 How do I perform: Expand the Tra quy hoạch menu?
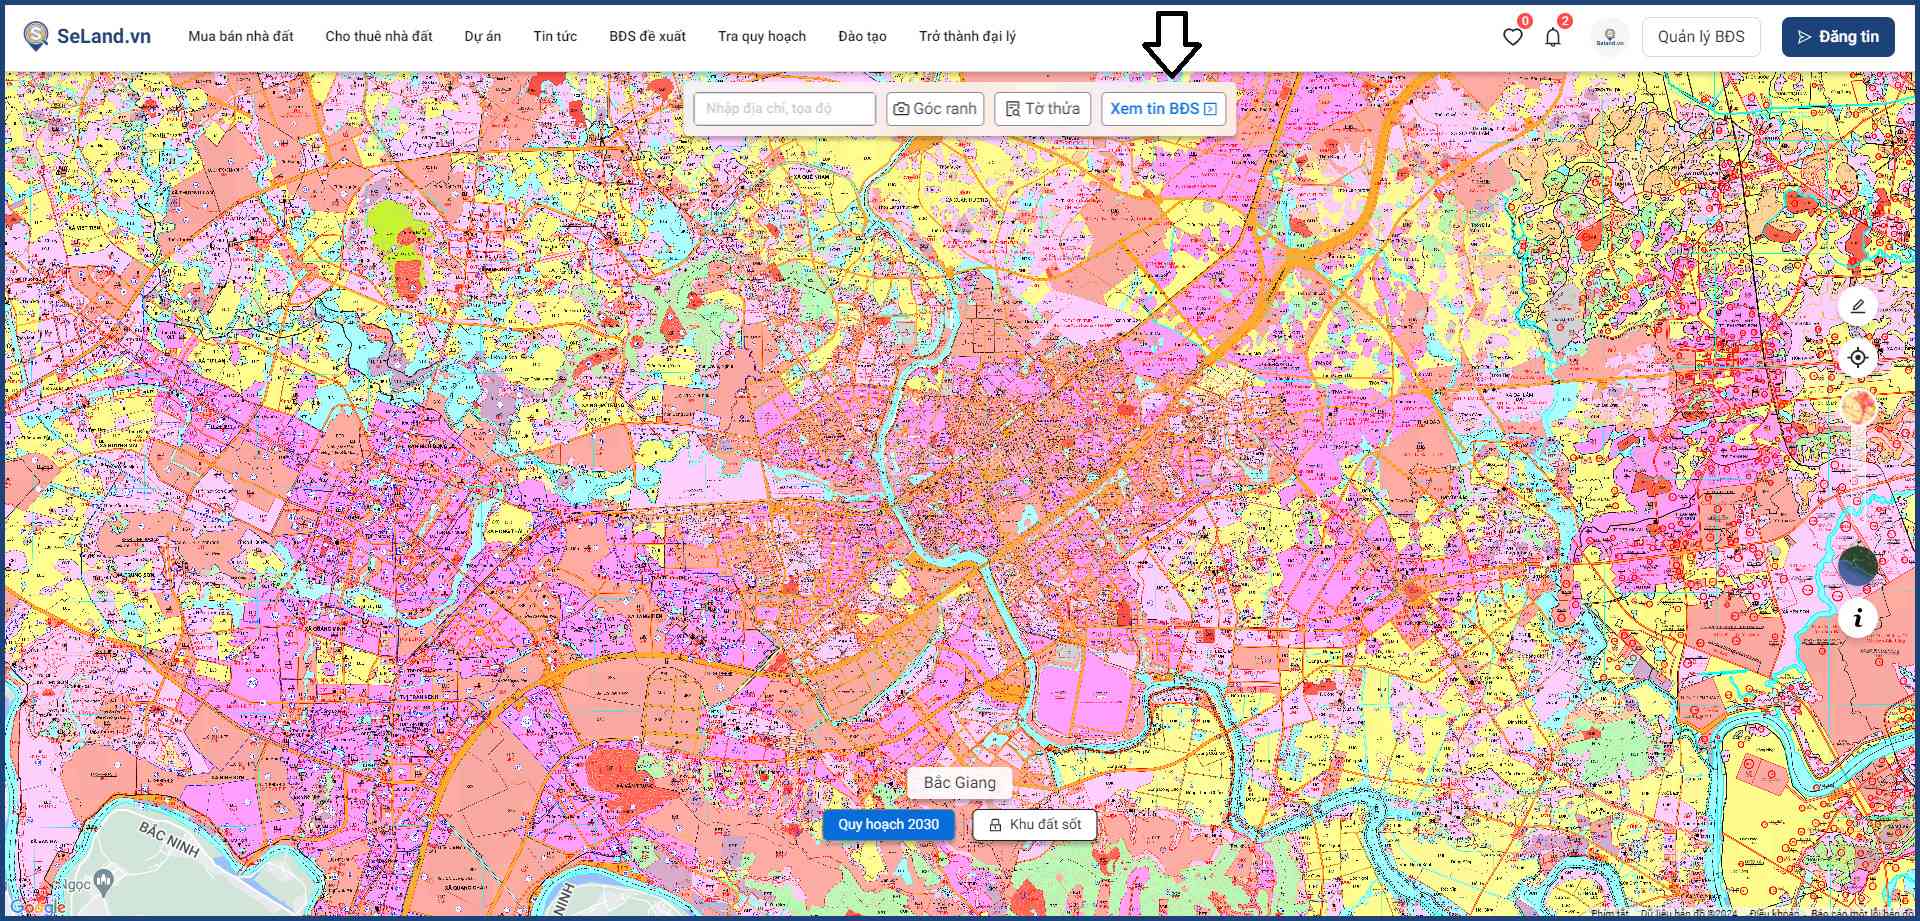(x=761, y=36)
